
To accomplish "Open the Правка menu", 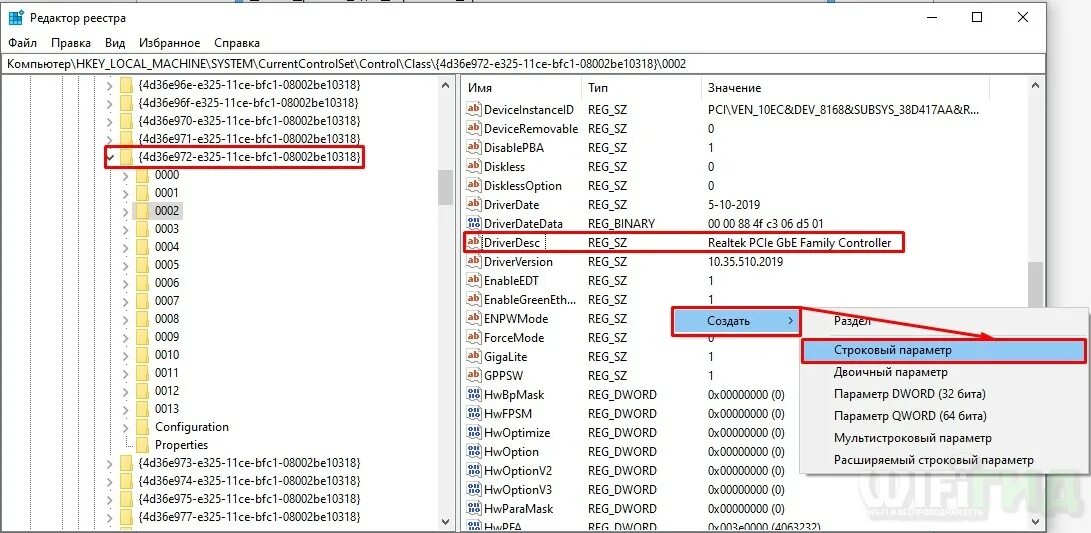I will pyautogui.click(x=71, y=43).
